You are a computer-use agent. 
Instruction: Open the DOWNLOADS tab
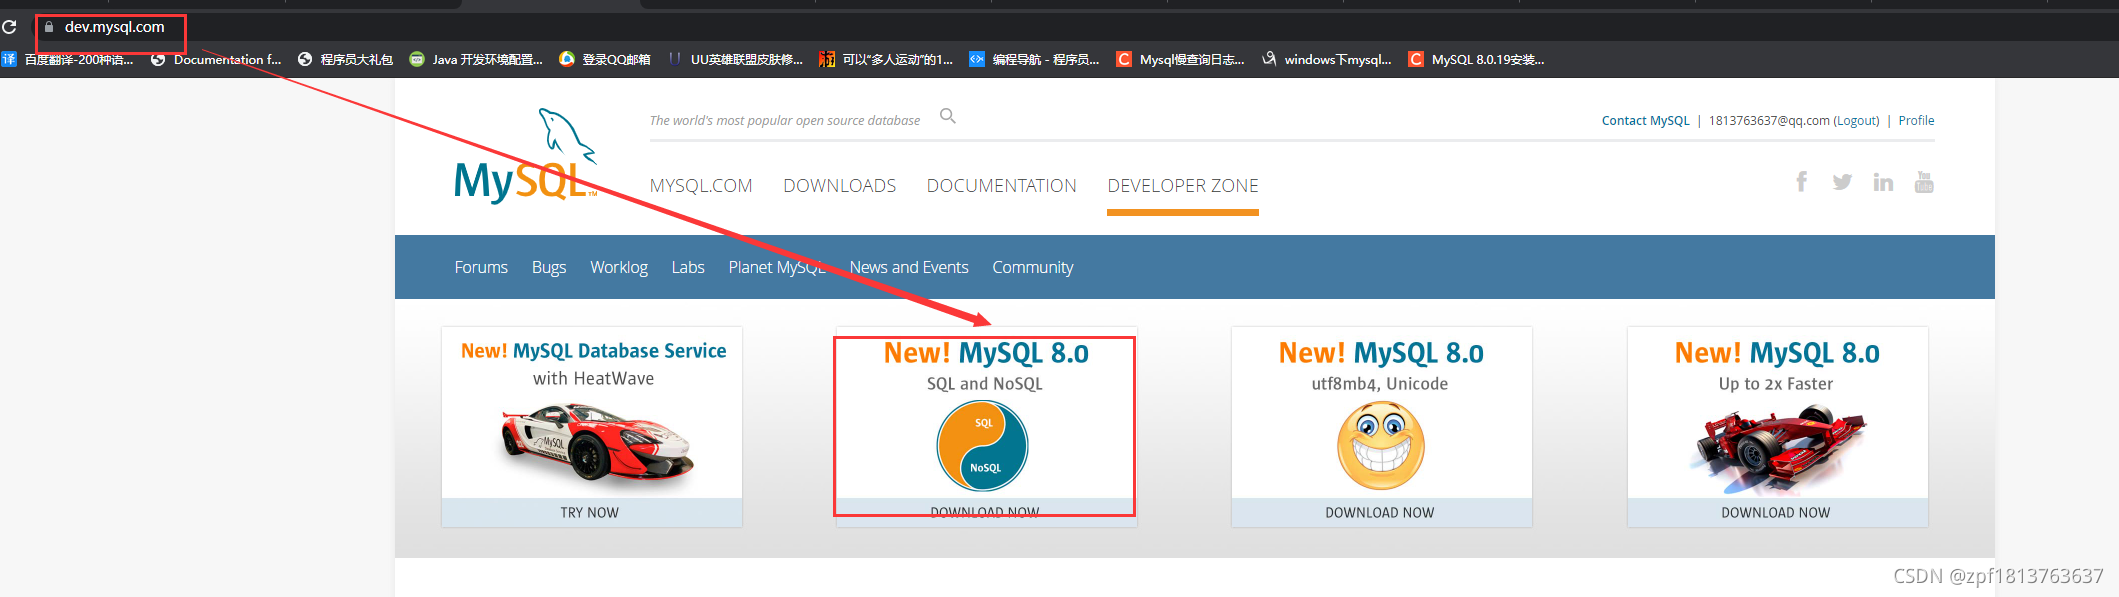click(839, 186)
